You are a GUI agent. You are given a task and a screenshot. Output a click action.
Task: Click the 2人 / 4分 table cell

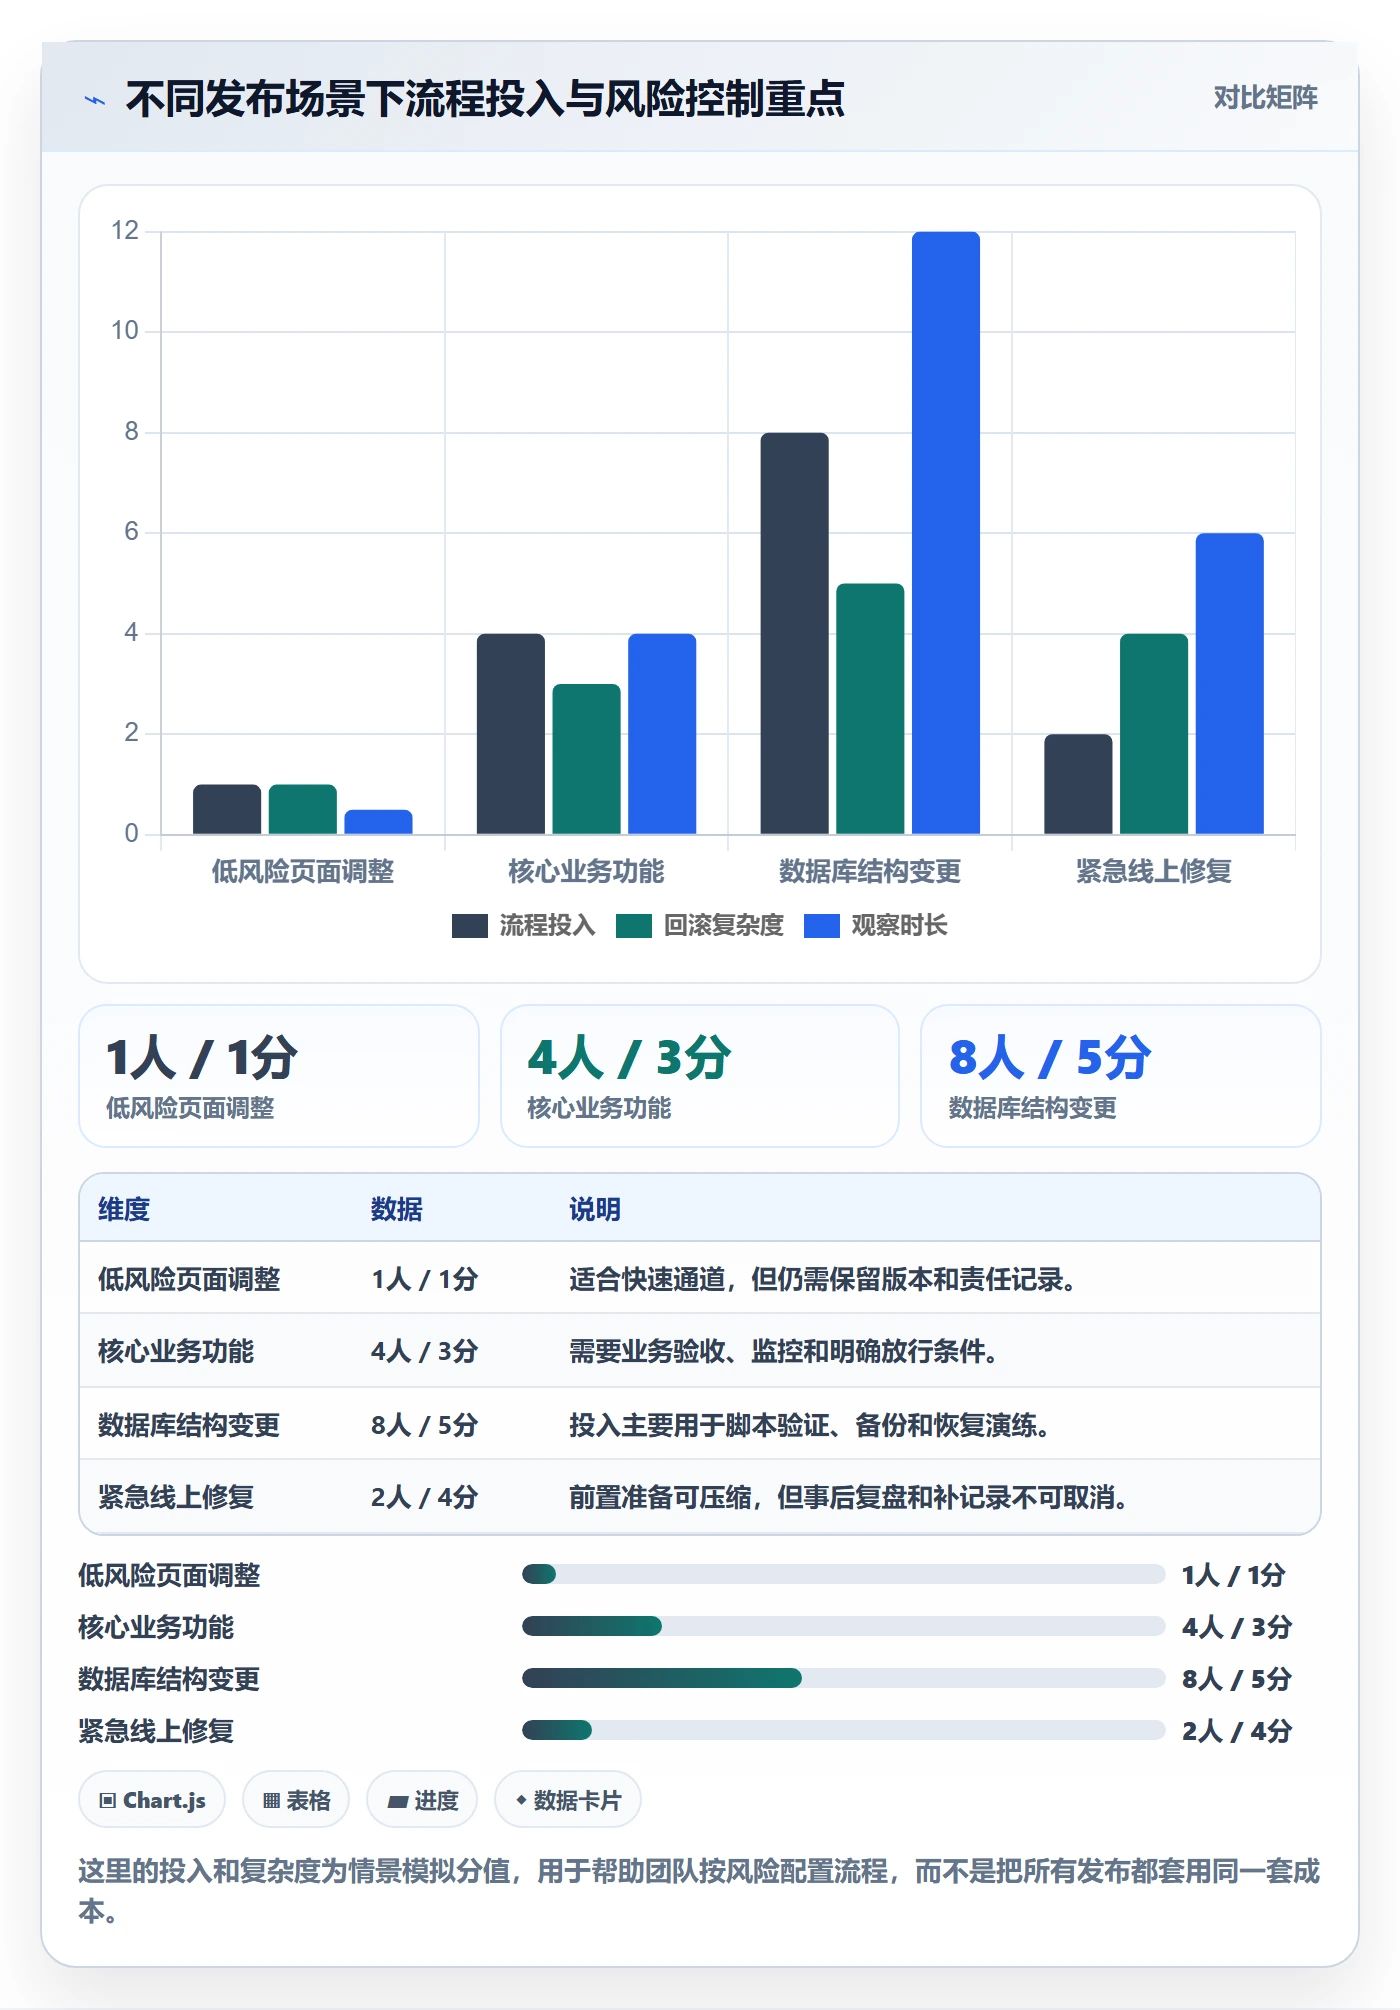pos(425,1497)
